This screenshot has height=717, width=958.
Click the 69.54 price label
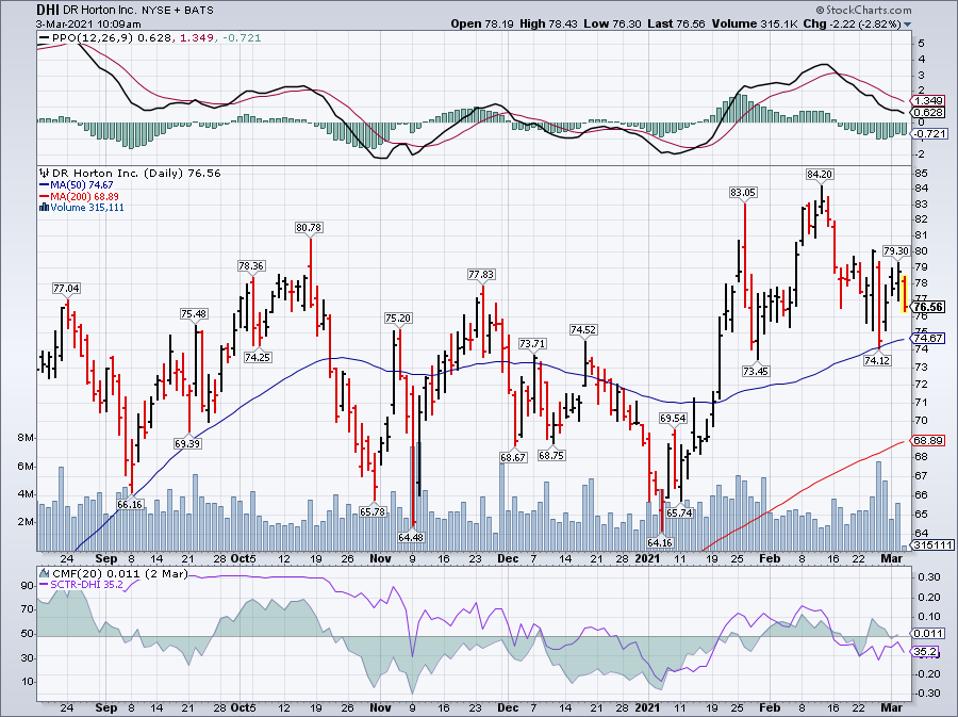coord(673,418)
